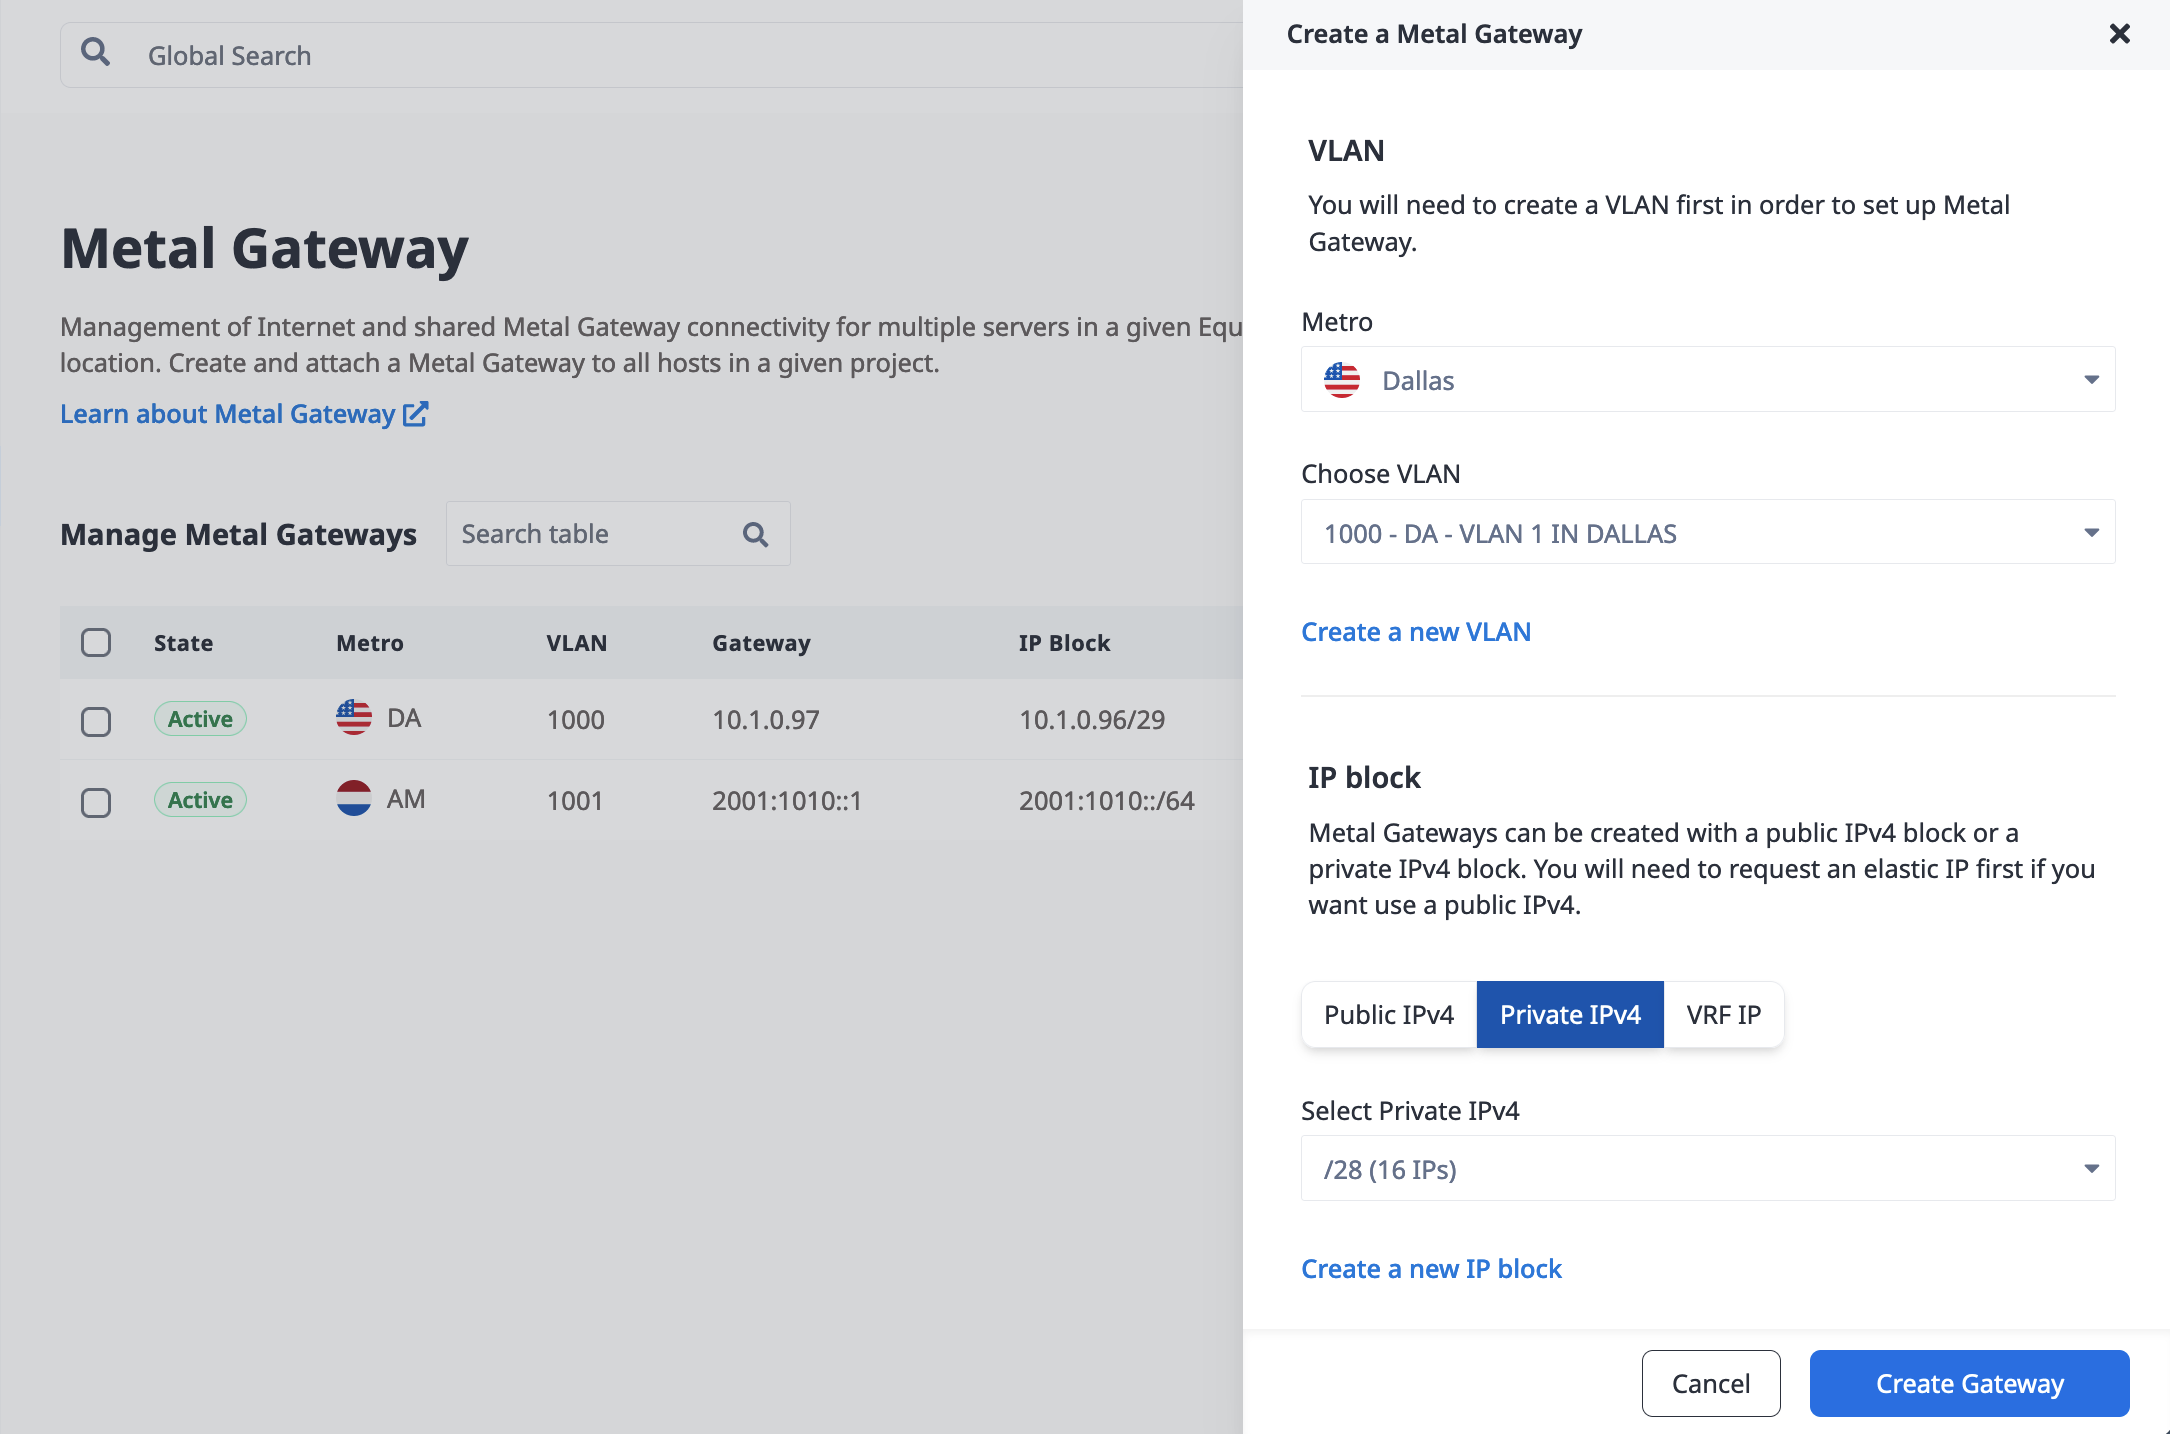
Task: Close the Create a Metal Gateway panel
Action: pos(2119,34)
